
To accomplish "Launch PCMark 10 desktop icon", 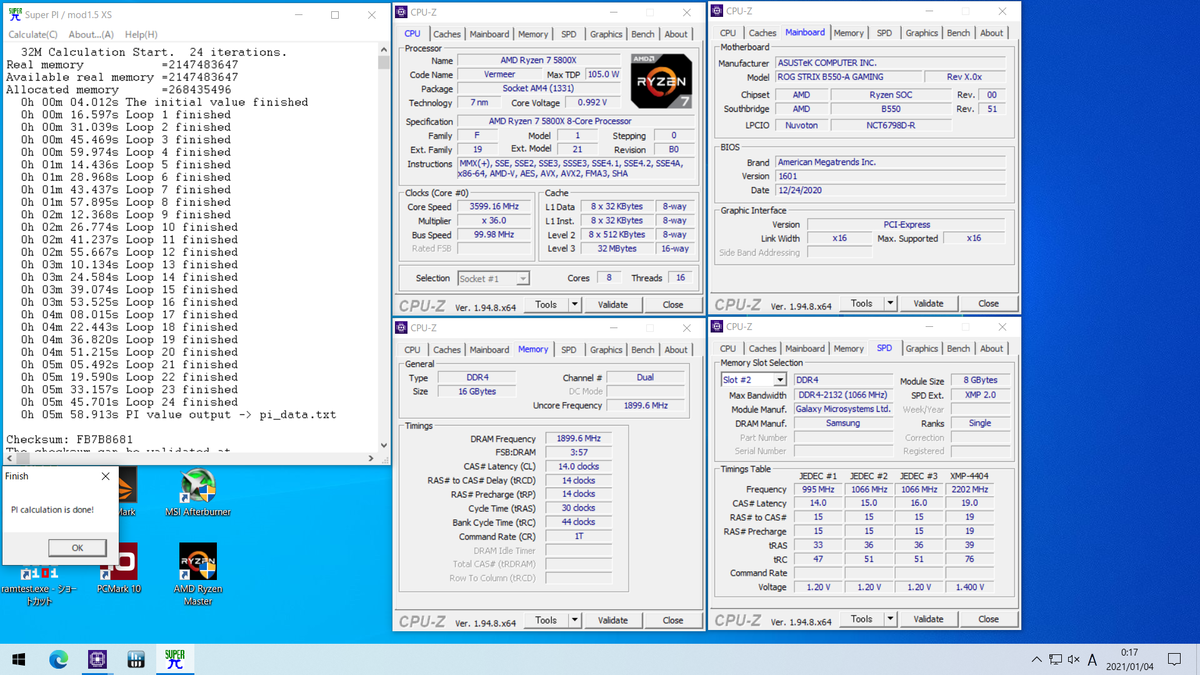I will (119, 569).
